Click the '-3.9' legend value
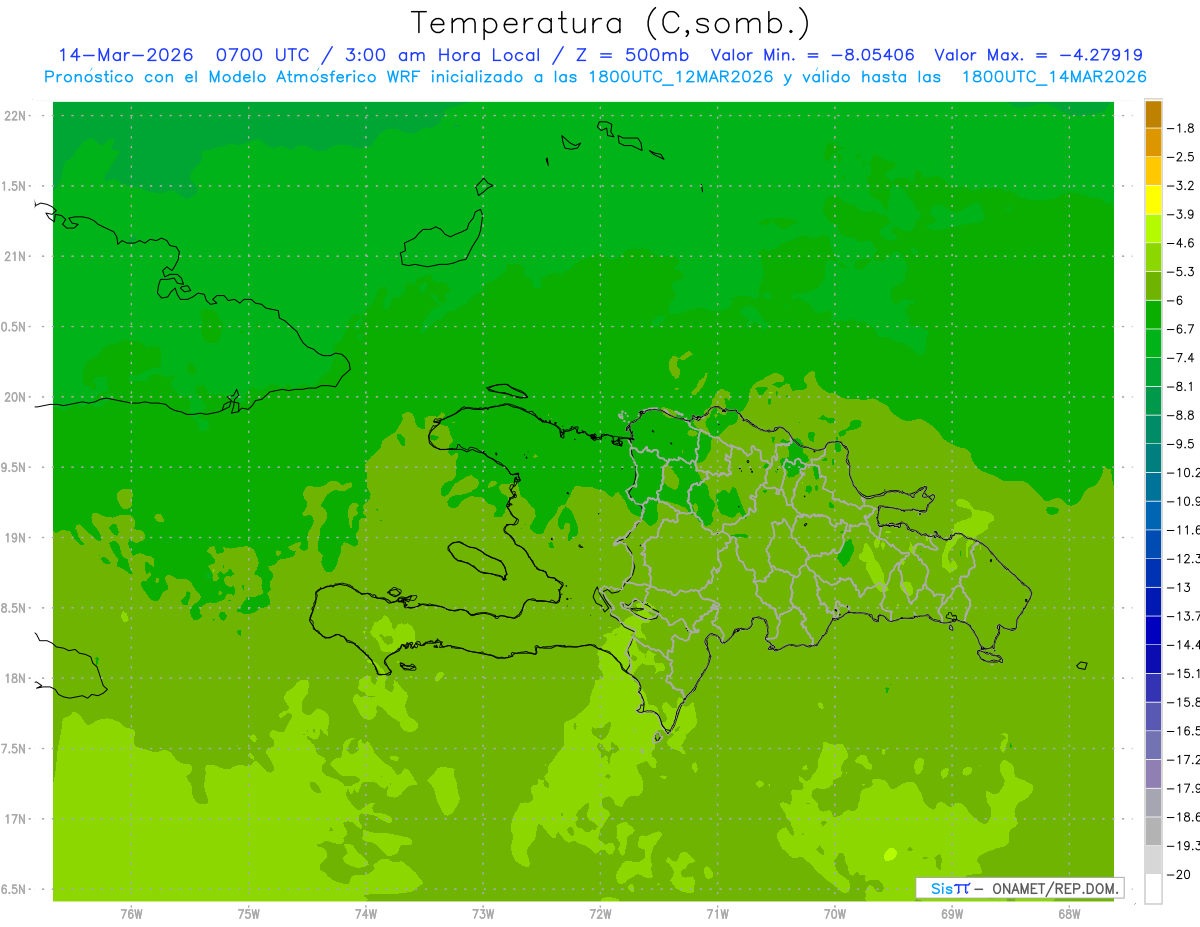Screen dimensions: 1200x927 click(1181, 214)
